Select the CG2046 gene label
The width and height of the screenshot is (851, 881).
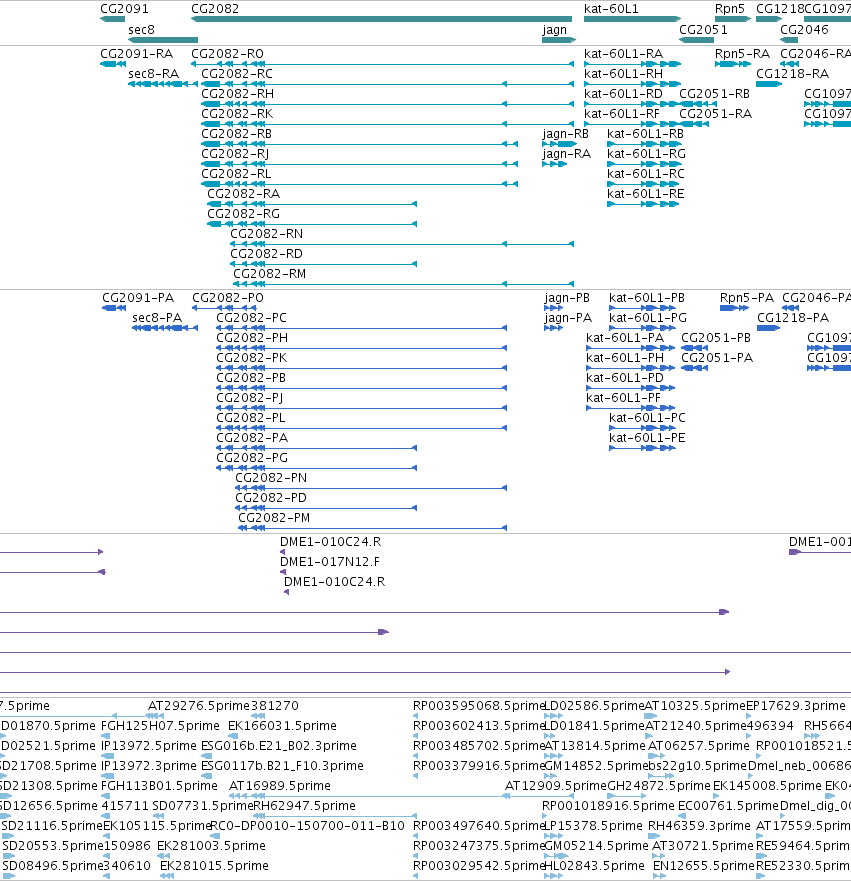804,30
